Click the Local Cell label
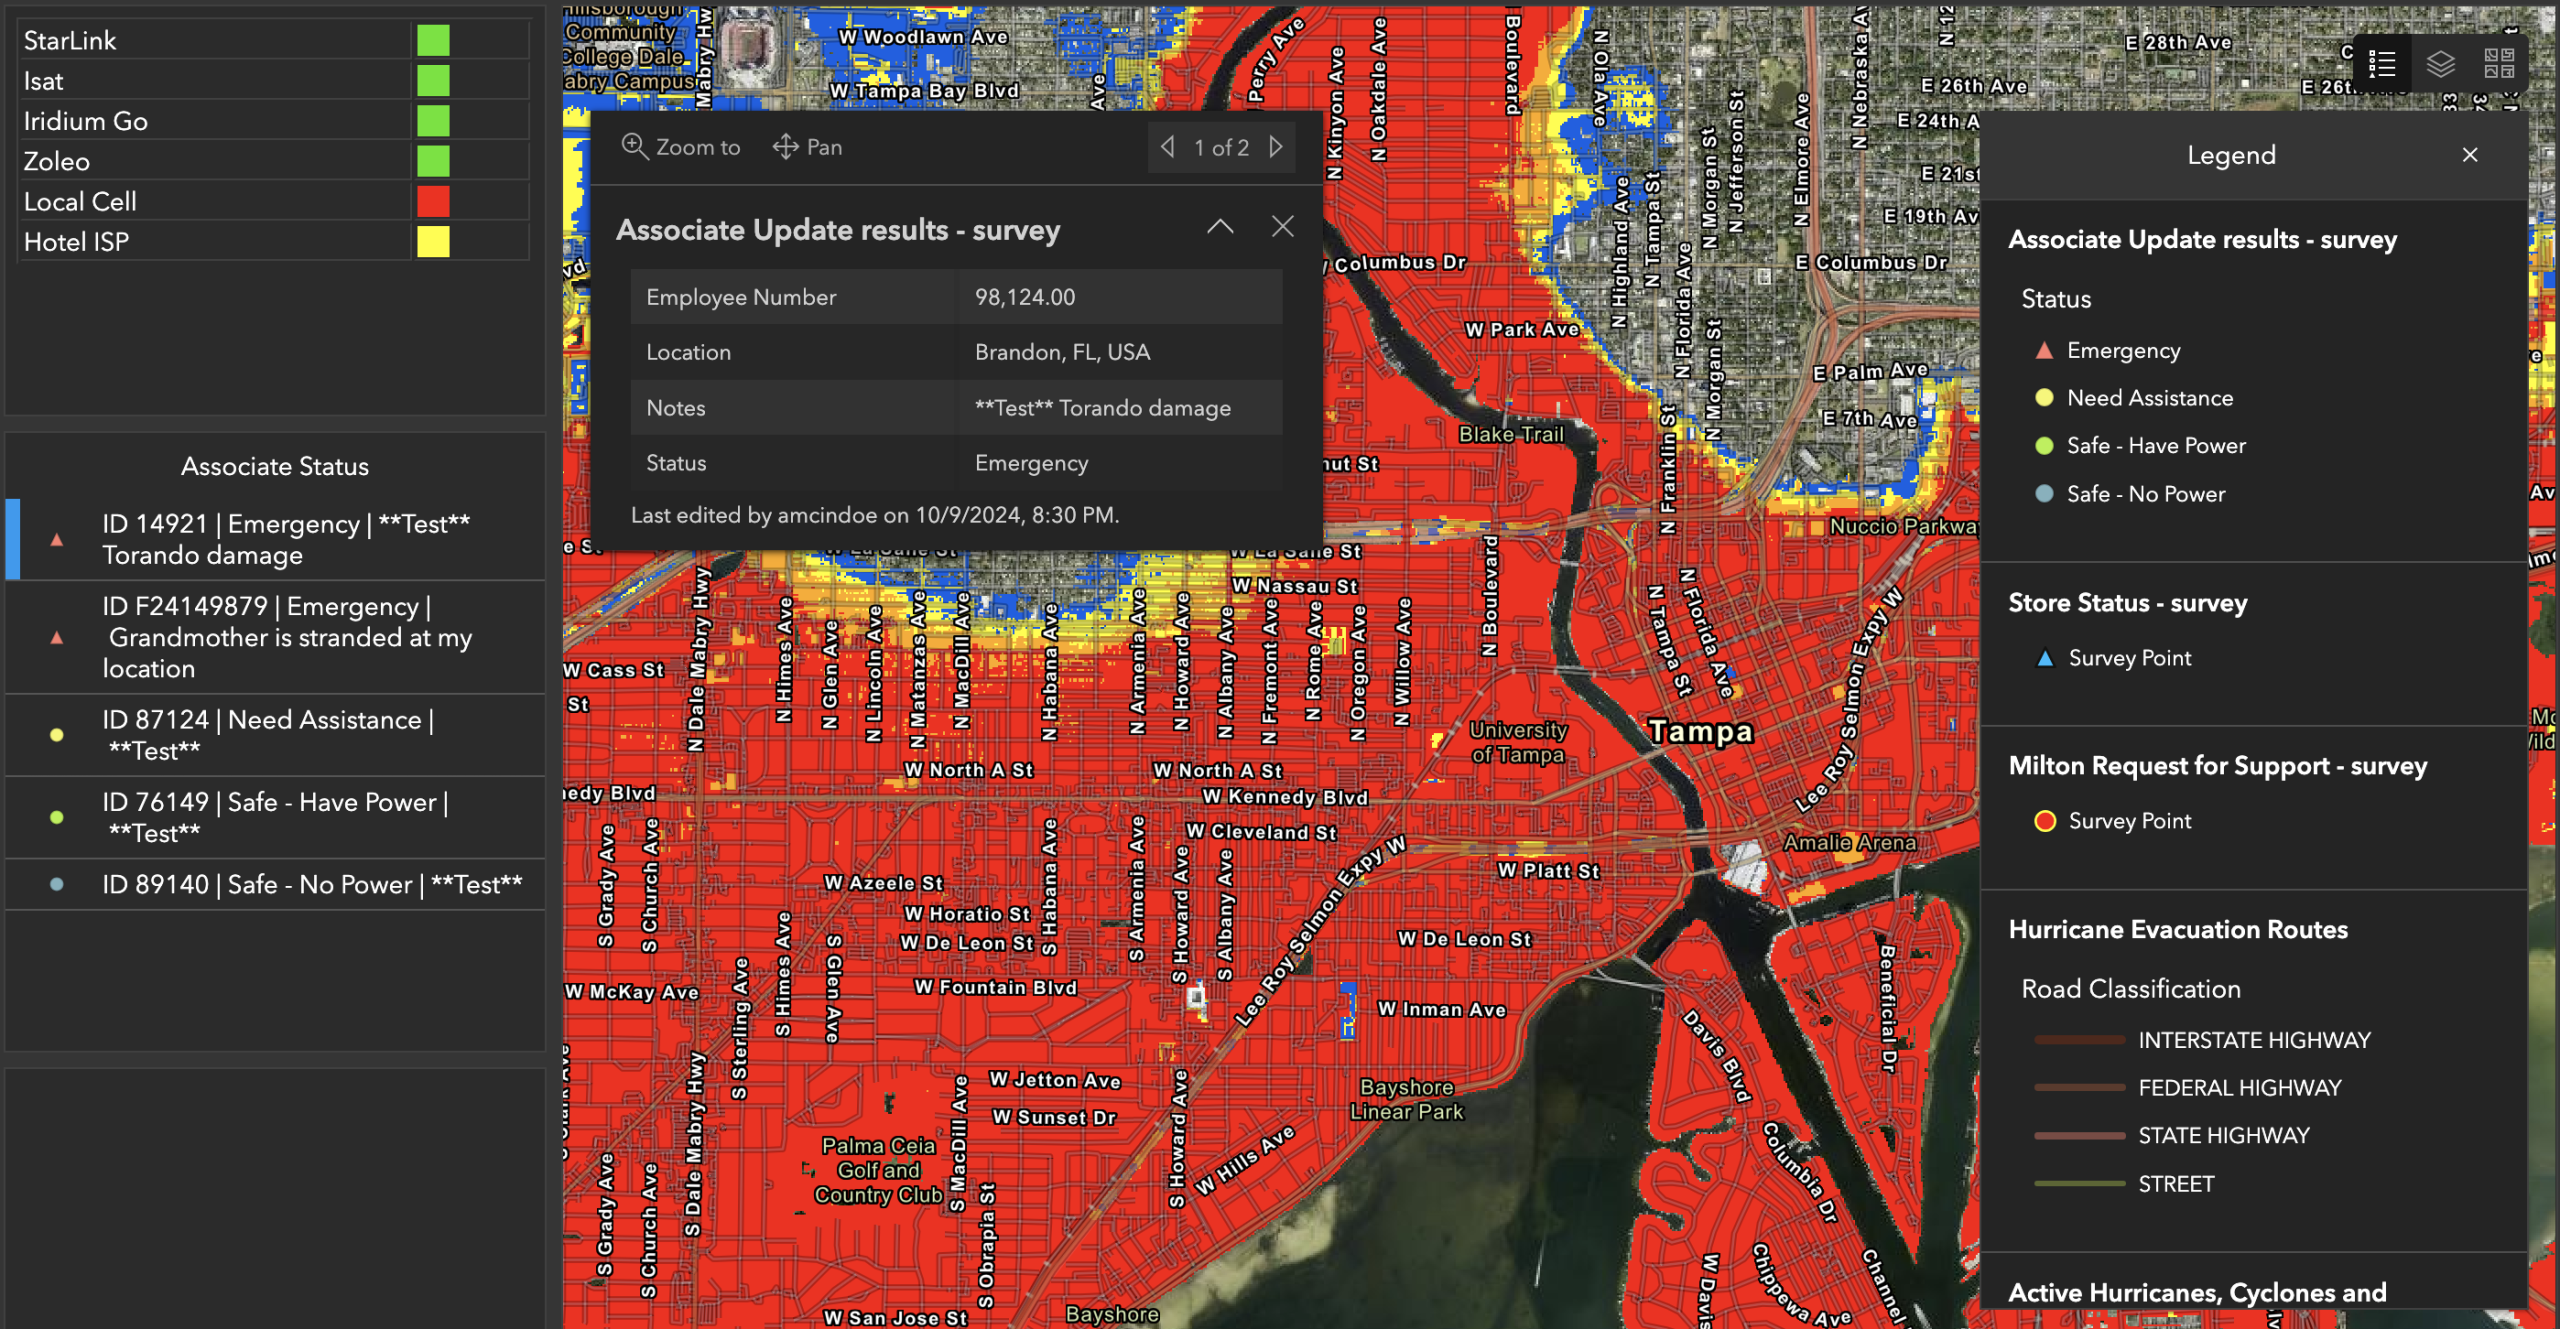 [80, 201]
